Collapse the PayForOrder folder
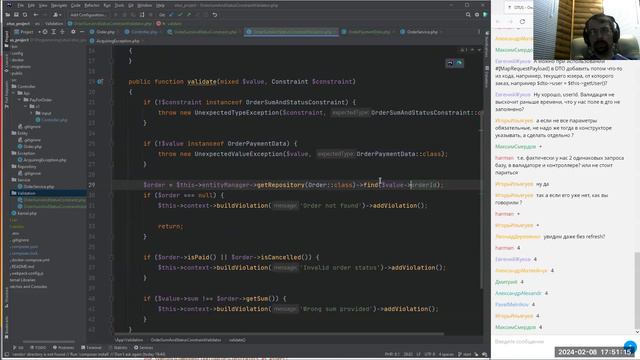The width and height of the screenshot is (640, 360). 19,100
